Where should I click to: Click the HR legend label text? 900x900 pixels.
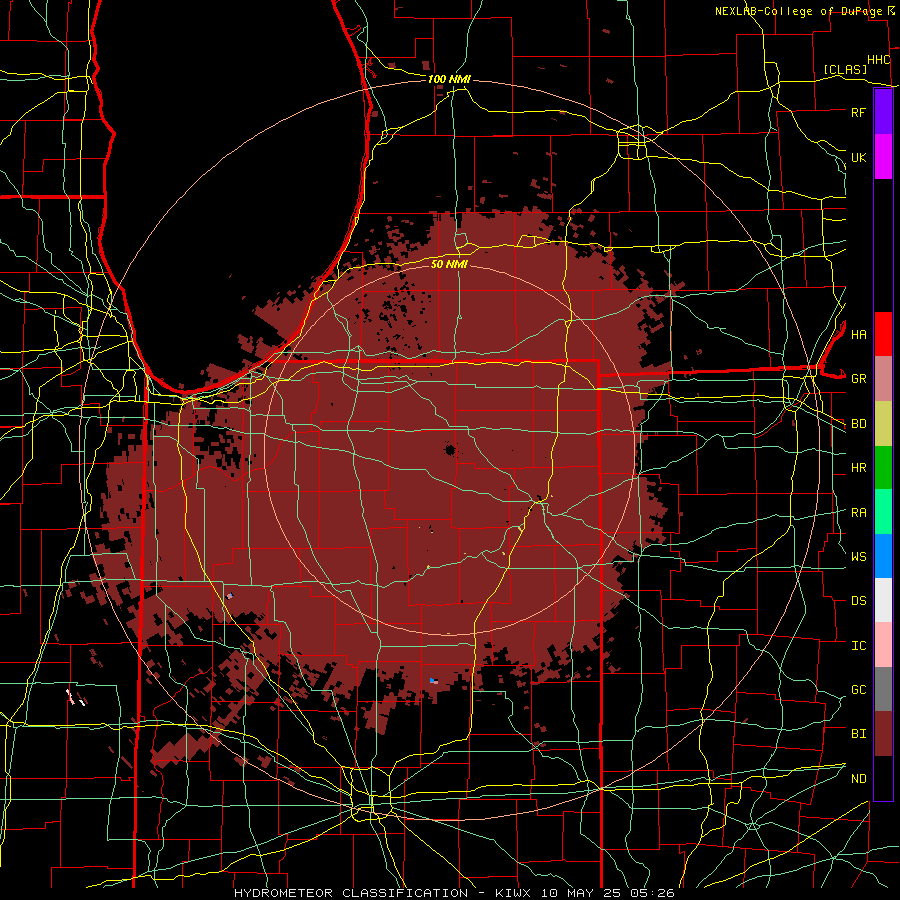(858, 468)
